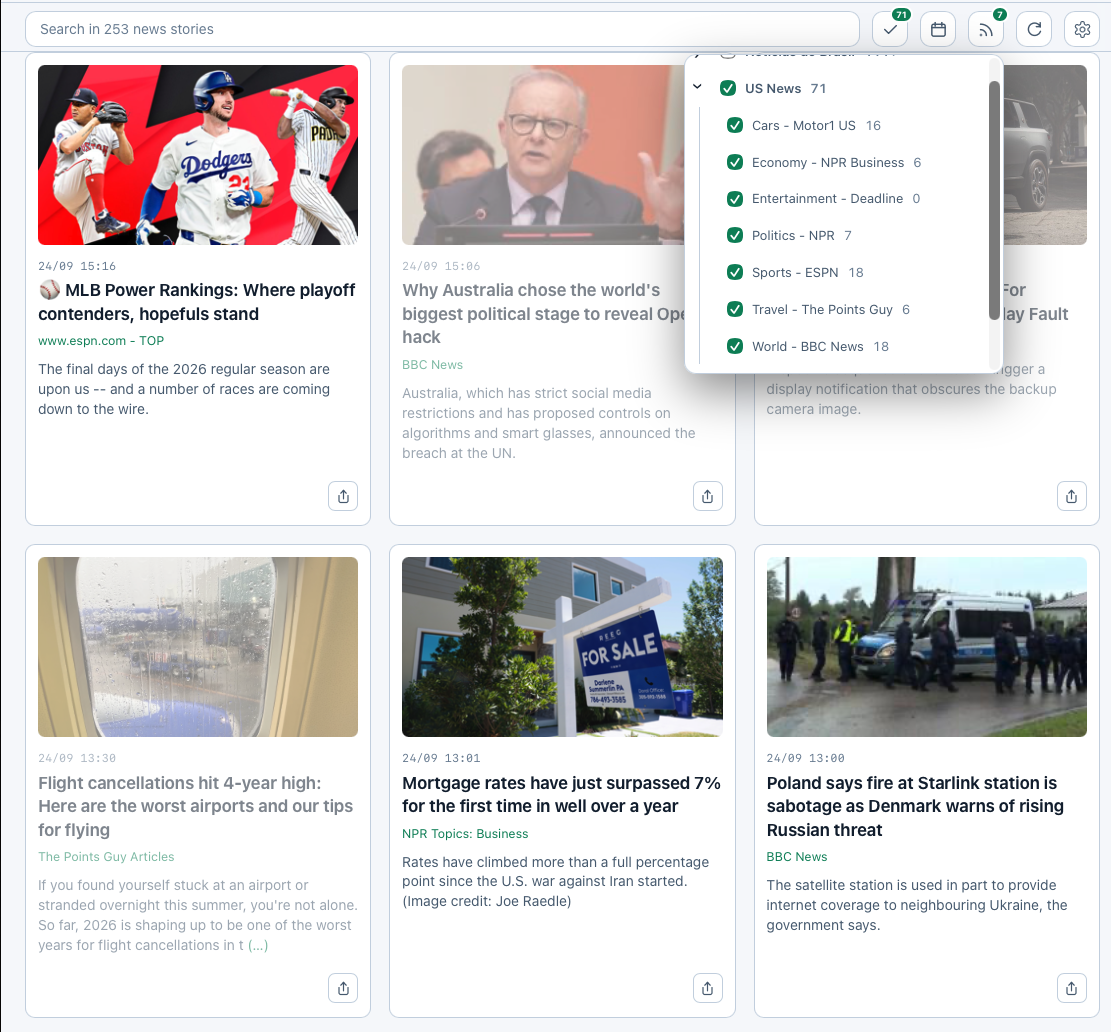Click the mark-as-read checkmark icon with 71 badge
This screenshot has height=1032, width=1111.
pyautogui.click(x=890, y=30)
